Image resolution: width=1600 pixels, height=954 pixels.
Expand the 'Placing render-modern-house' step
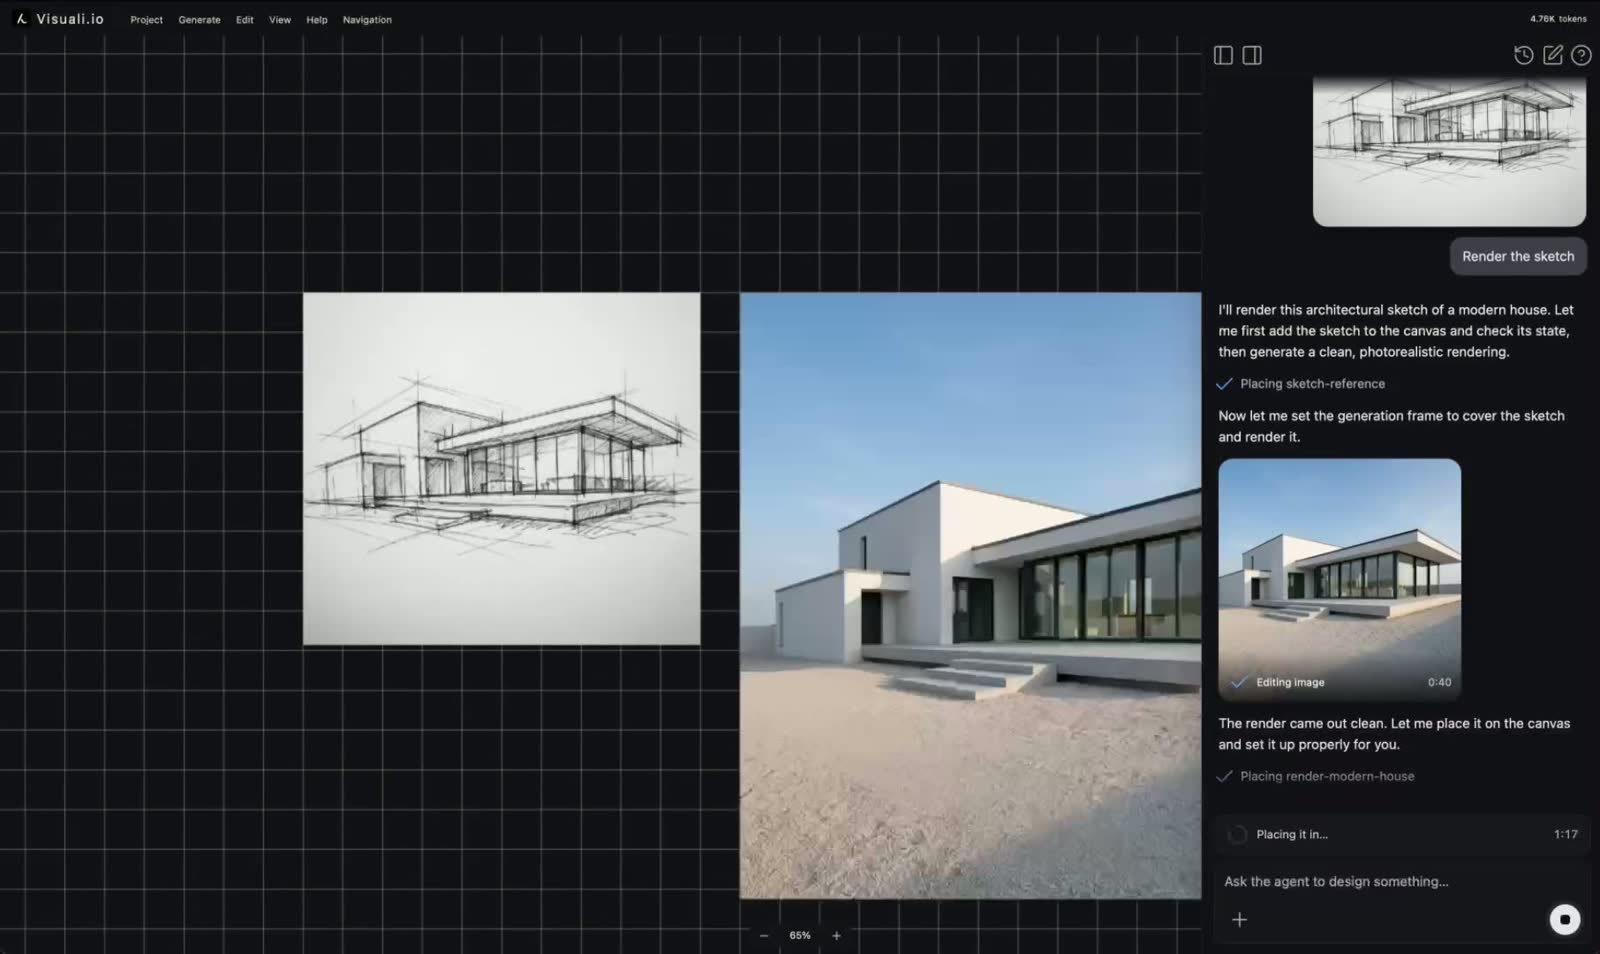[x=1316, y=776]
